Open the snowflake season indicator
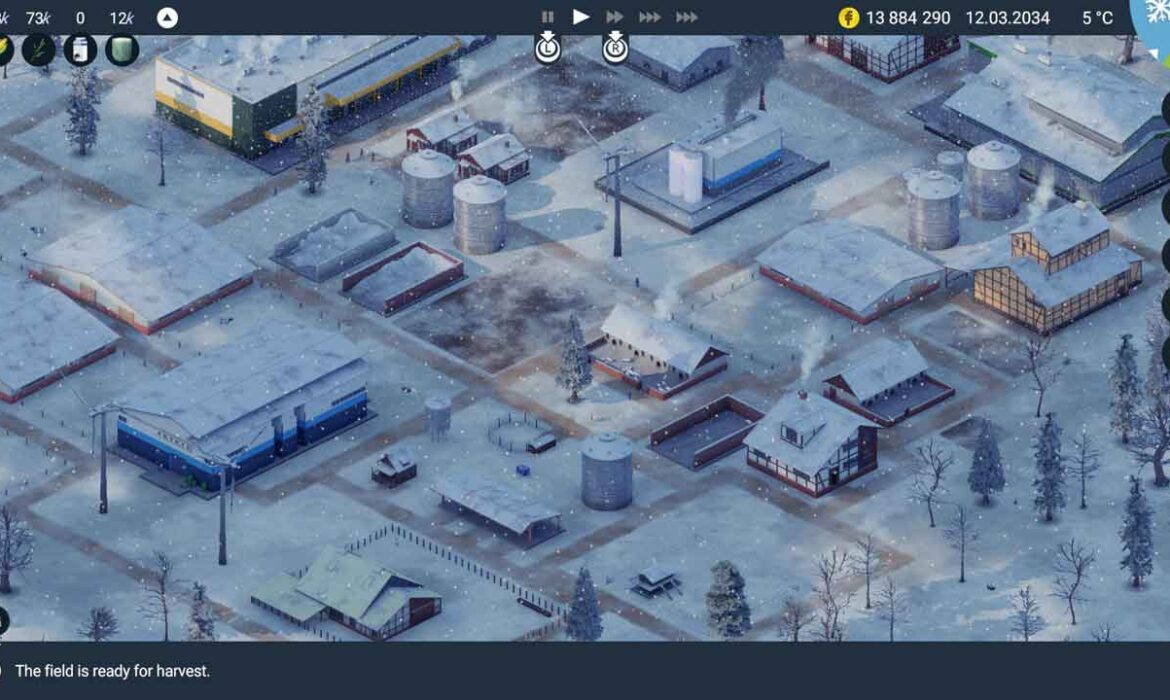 pyautogui.click(x=1153, y=12)
